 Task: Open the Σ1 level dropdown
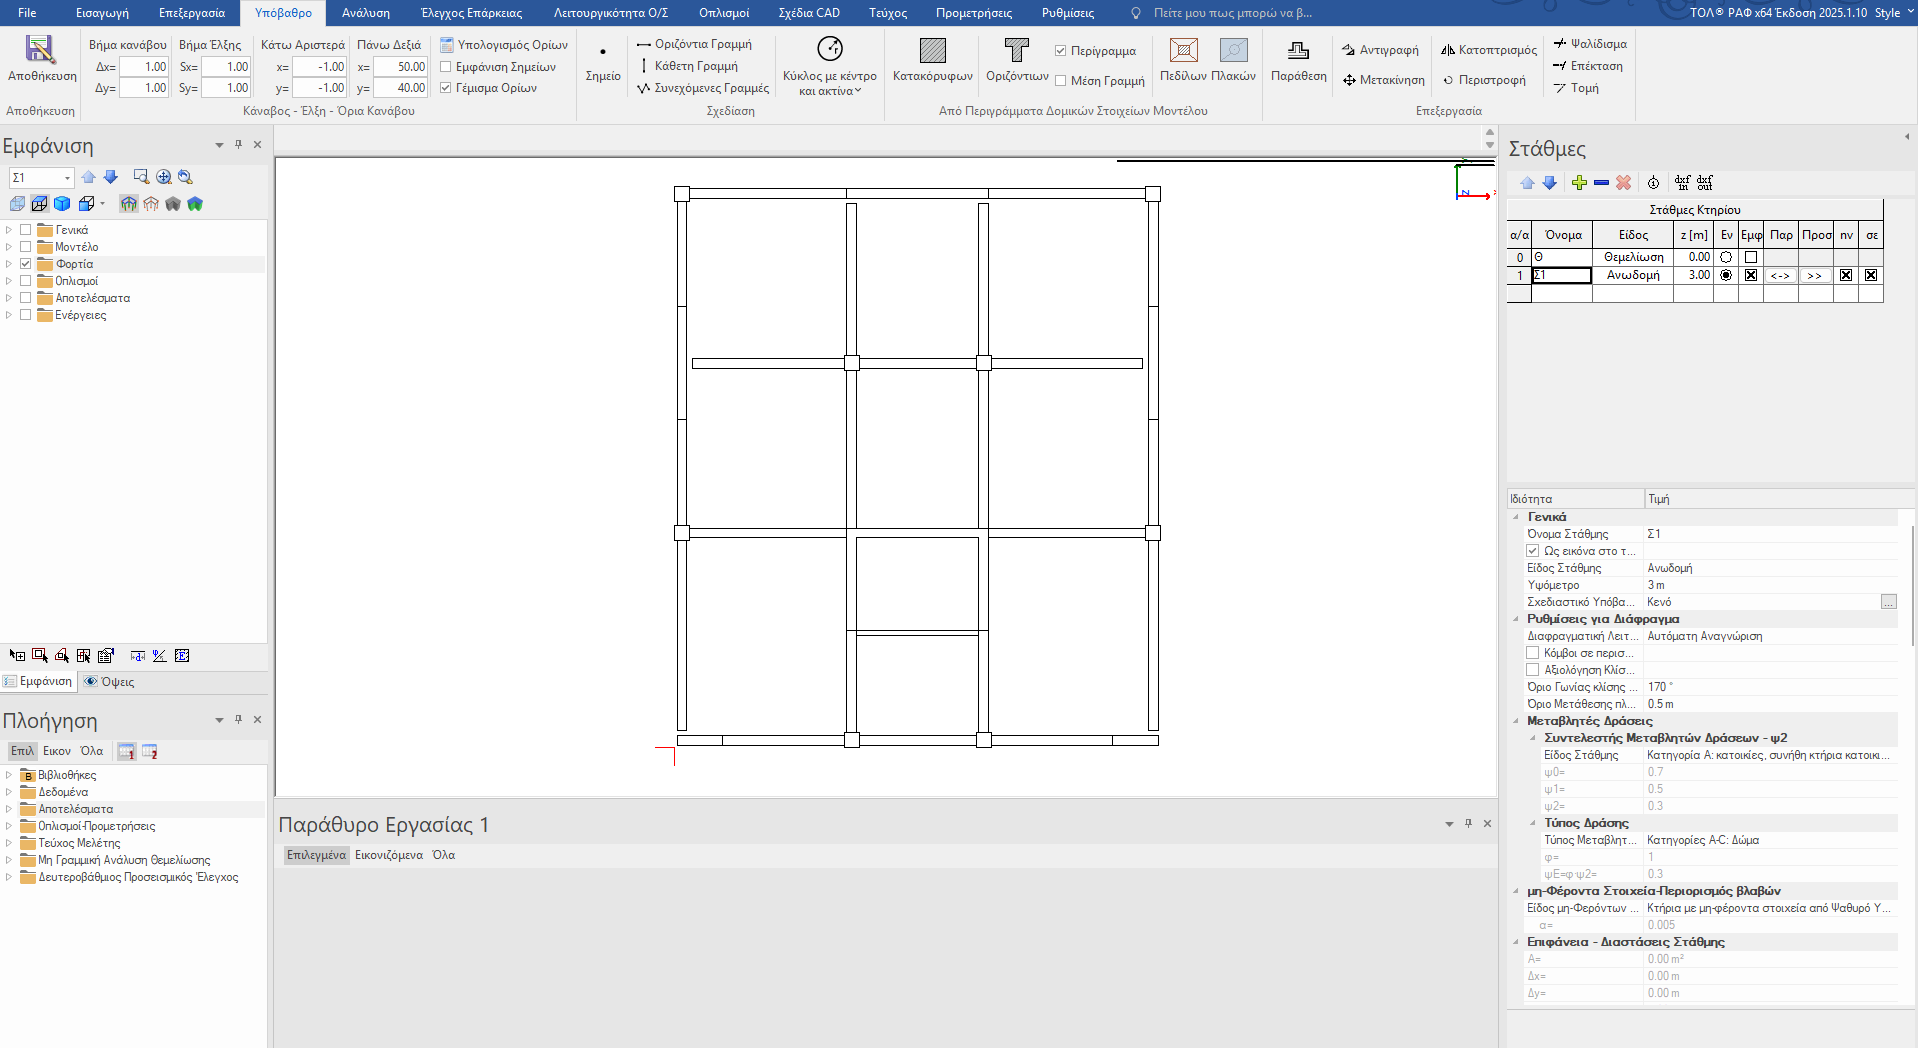(x=67, y=178)
